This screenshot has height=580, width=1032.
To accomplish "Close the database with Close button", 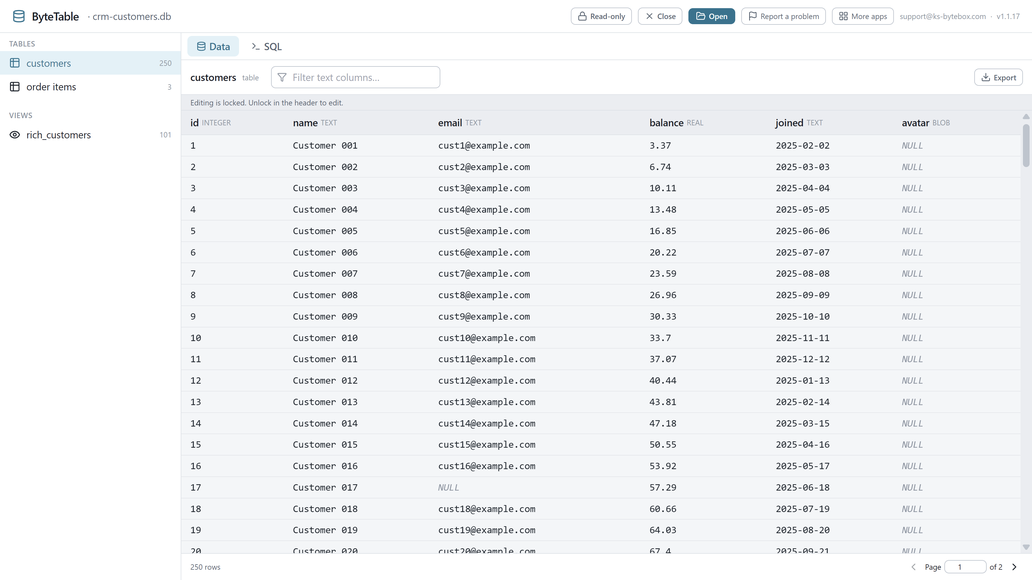I will (659, 16).
